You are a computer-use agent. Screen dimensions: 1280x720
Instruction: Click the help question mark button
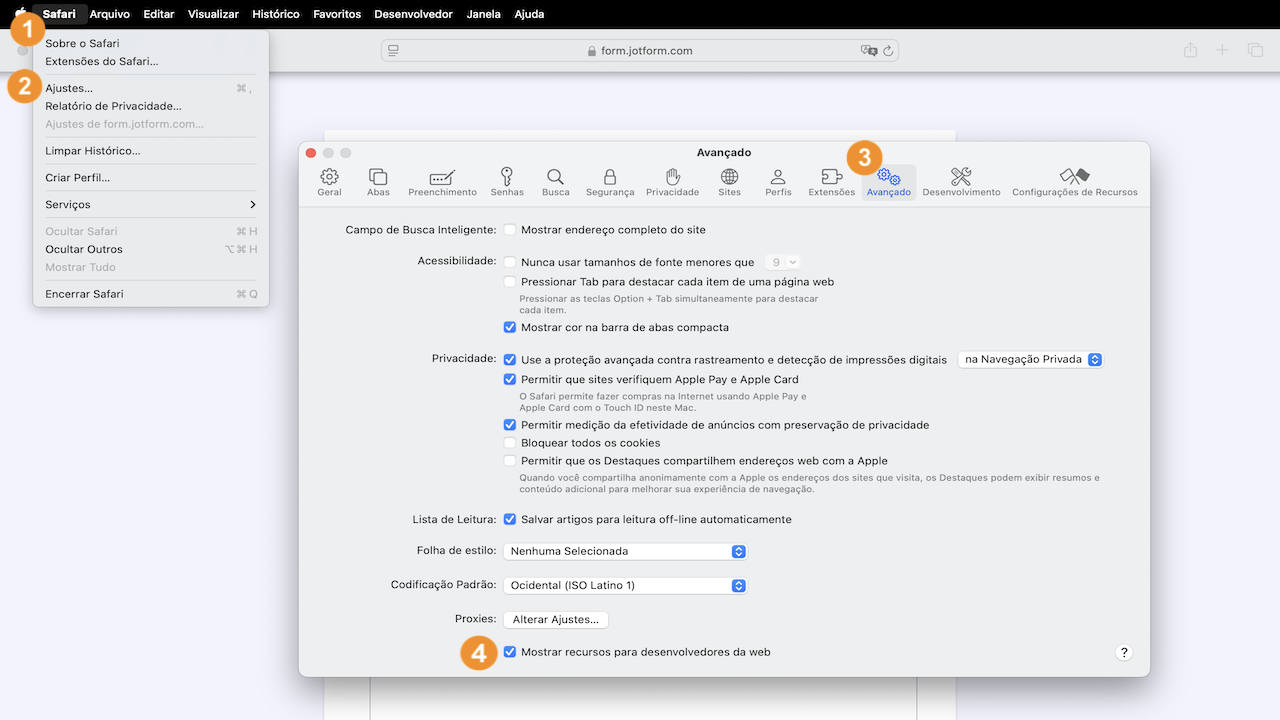(x=1124, y=652)
